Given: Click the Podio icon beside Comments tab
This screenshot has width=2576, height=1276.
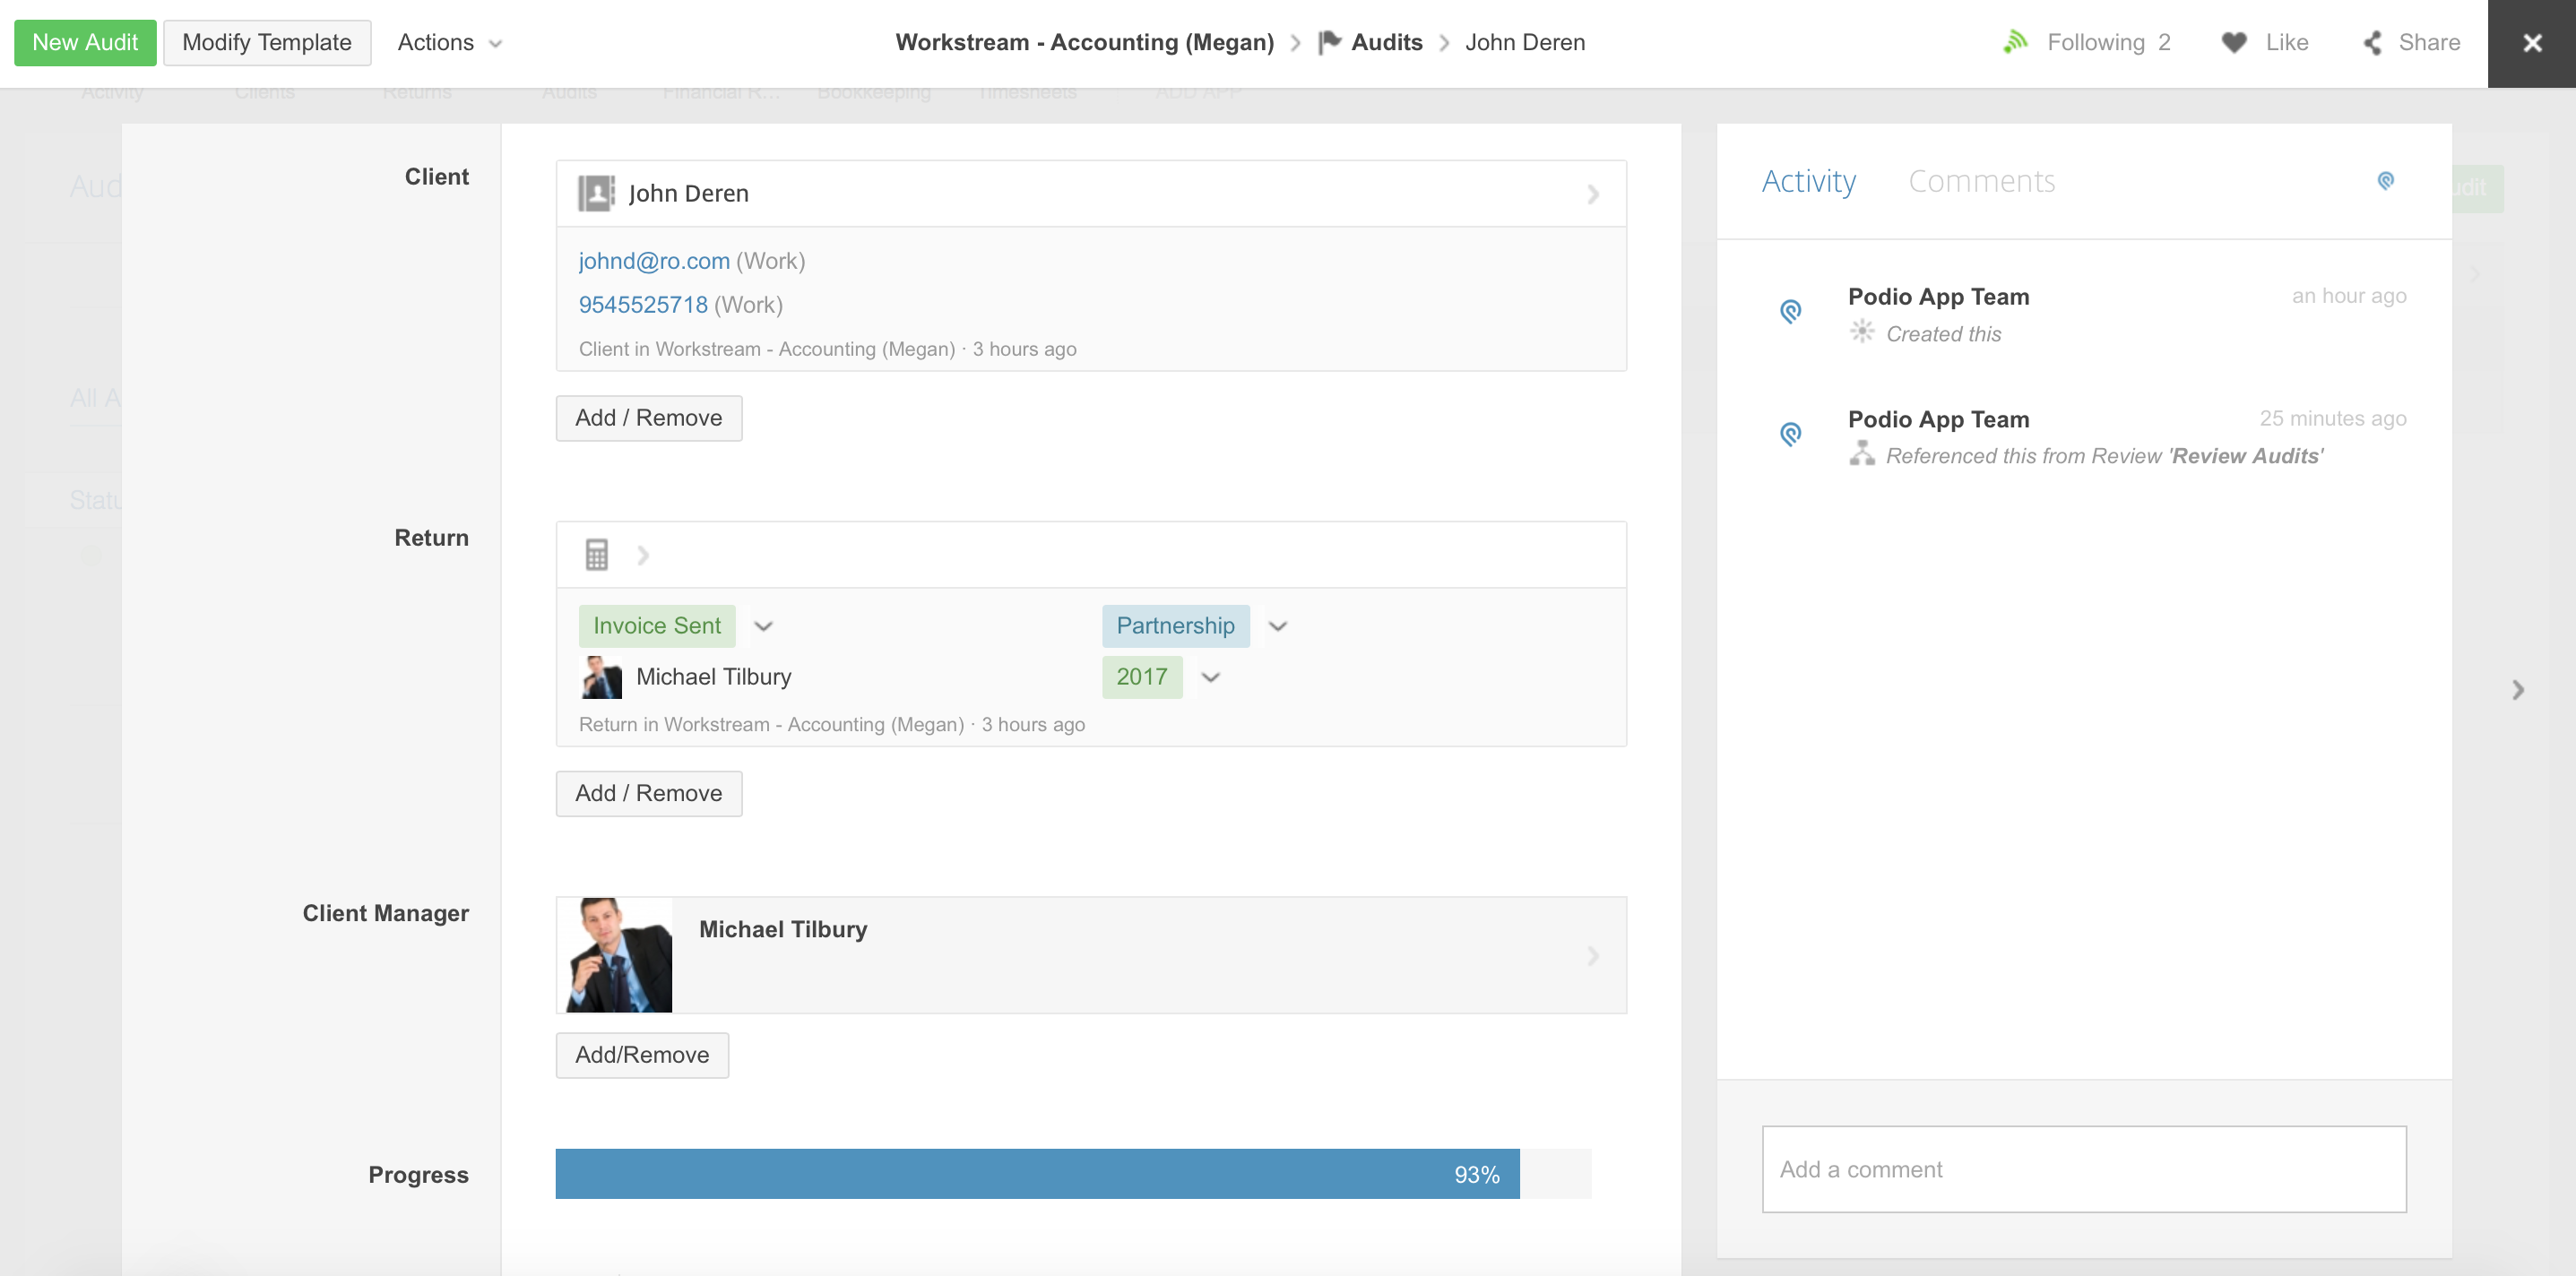Looking at the screenshot, I should click(2386, 181).
